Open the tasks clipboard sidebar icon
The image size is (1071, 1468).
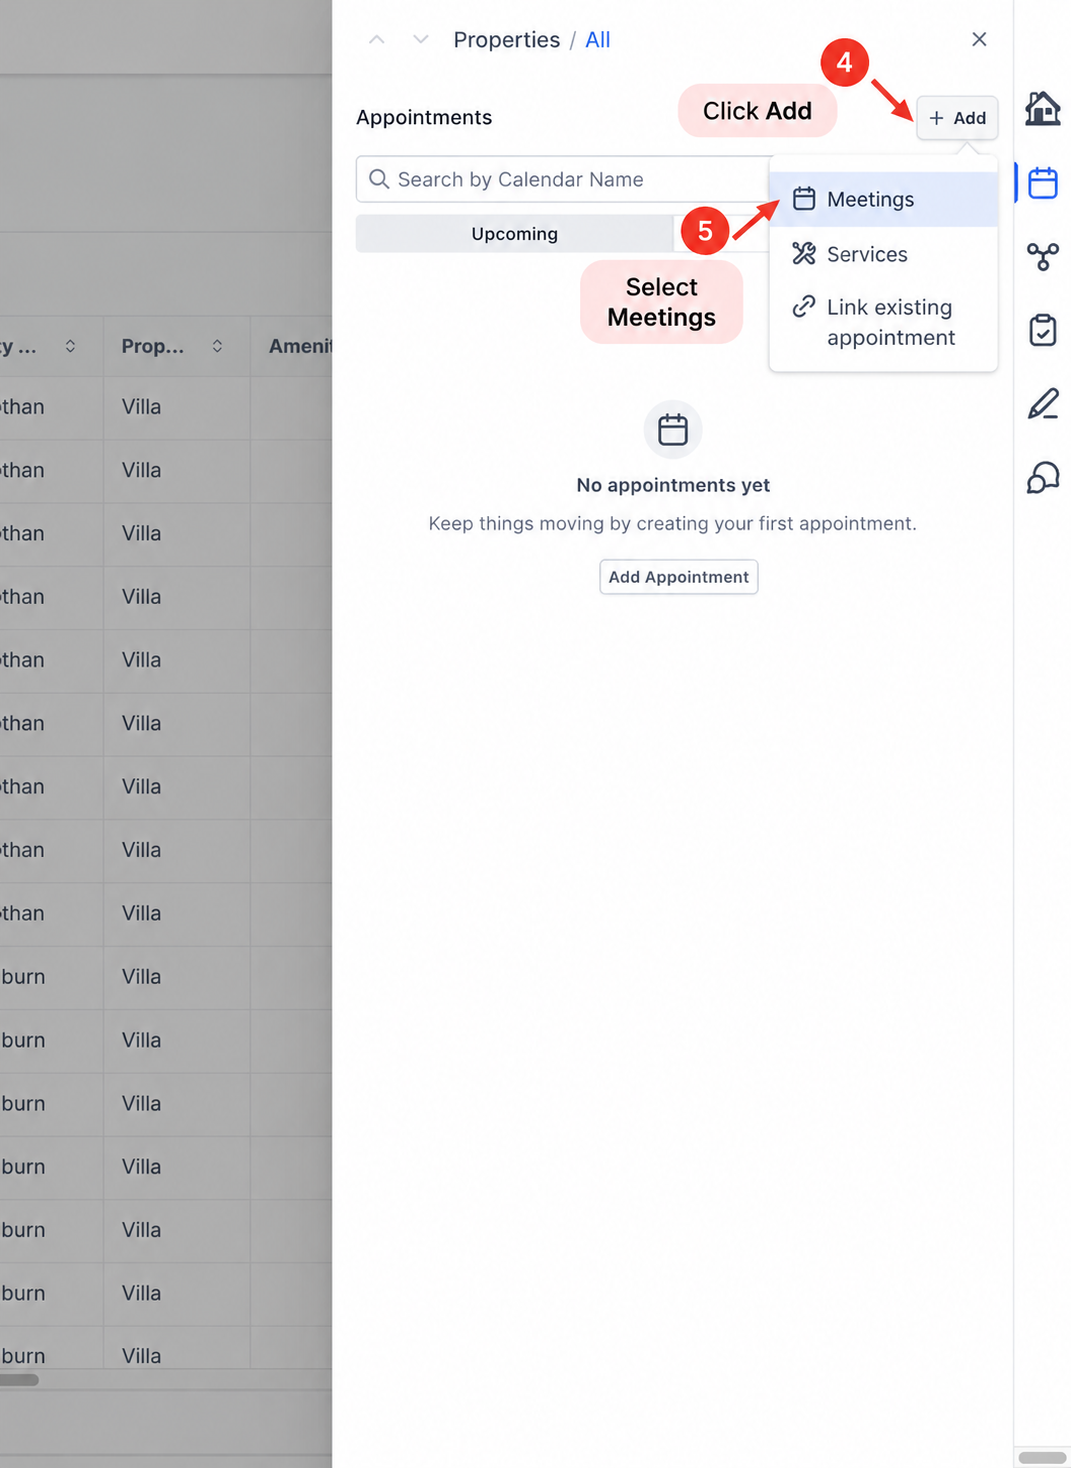tap(1043, 330)
